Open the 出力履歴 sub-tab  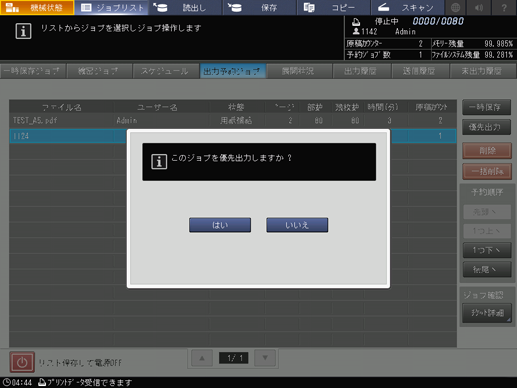pos(361,71)
